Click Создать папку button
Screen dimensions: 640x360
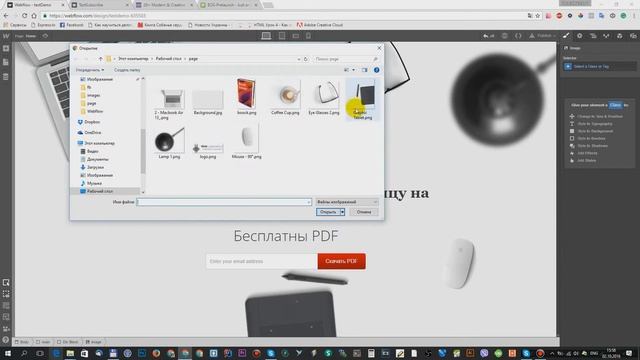[127, 70]
